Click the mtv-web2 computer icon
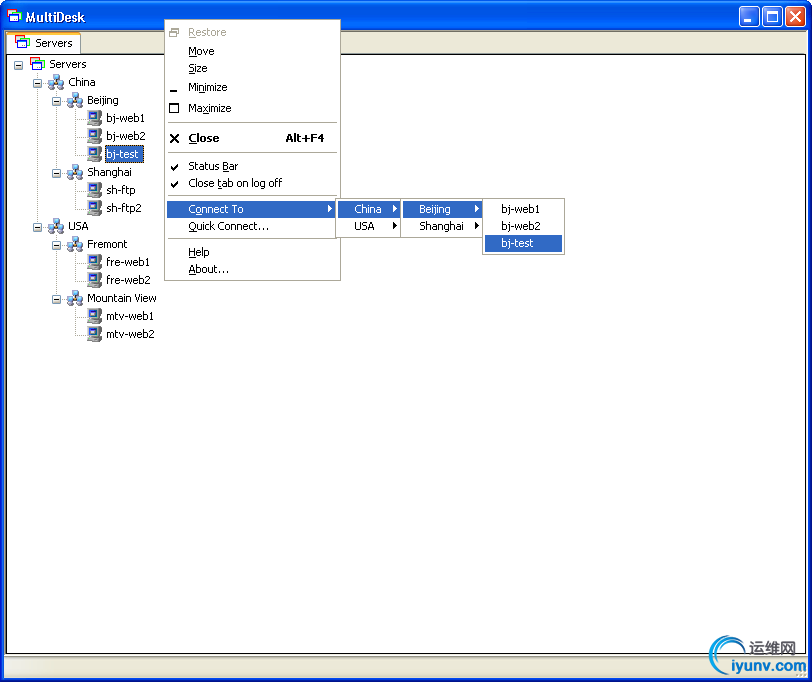812x682 pixels. pyautogui.click(x=94, y=334)
